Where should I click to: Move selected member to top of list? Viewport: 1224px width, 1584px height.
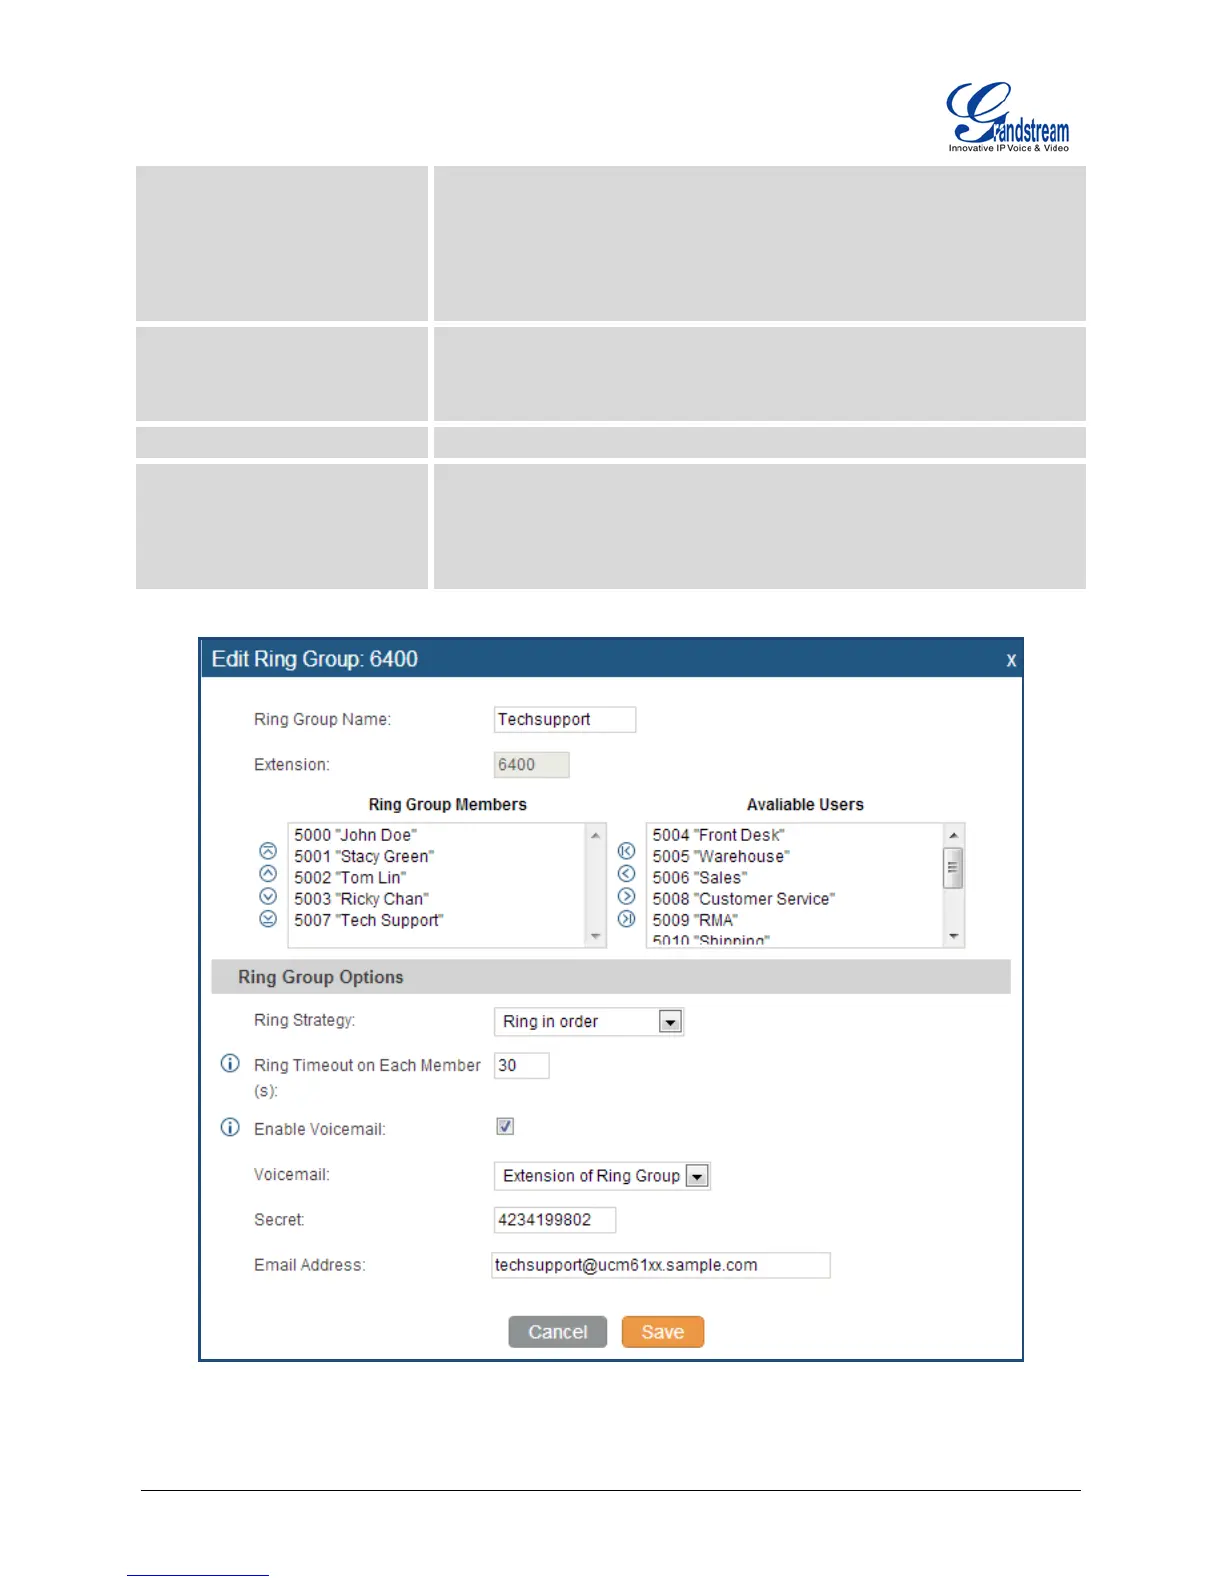[268, 851]
